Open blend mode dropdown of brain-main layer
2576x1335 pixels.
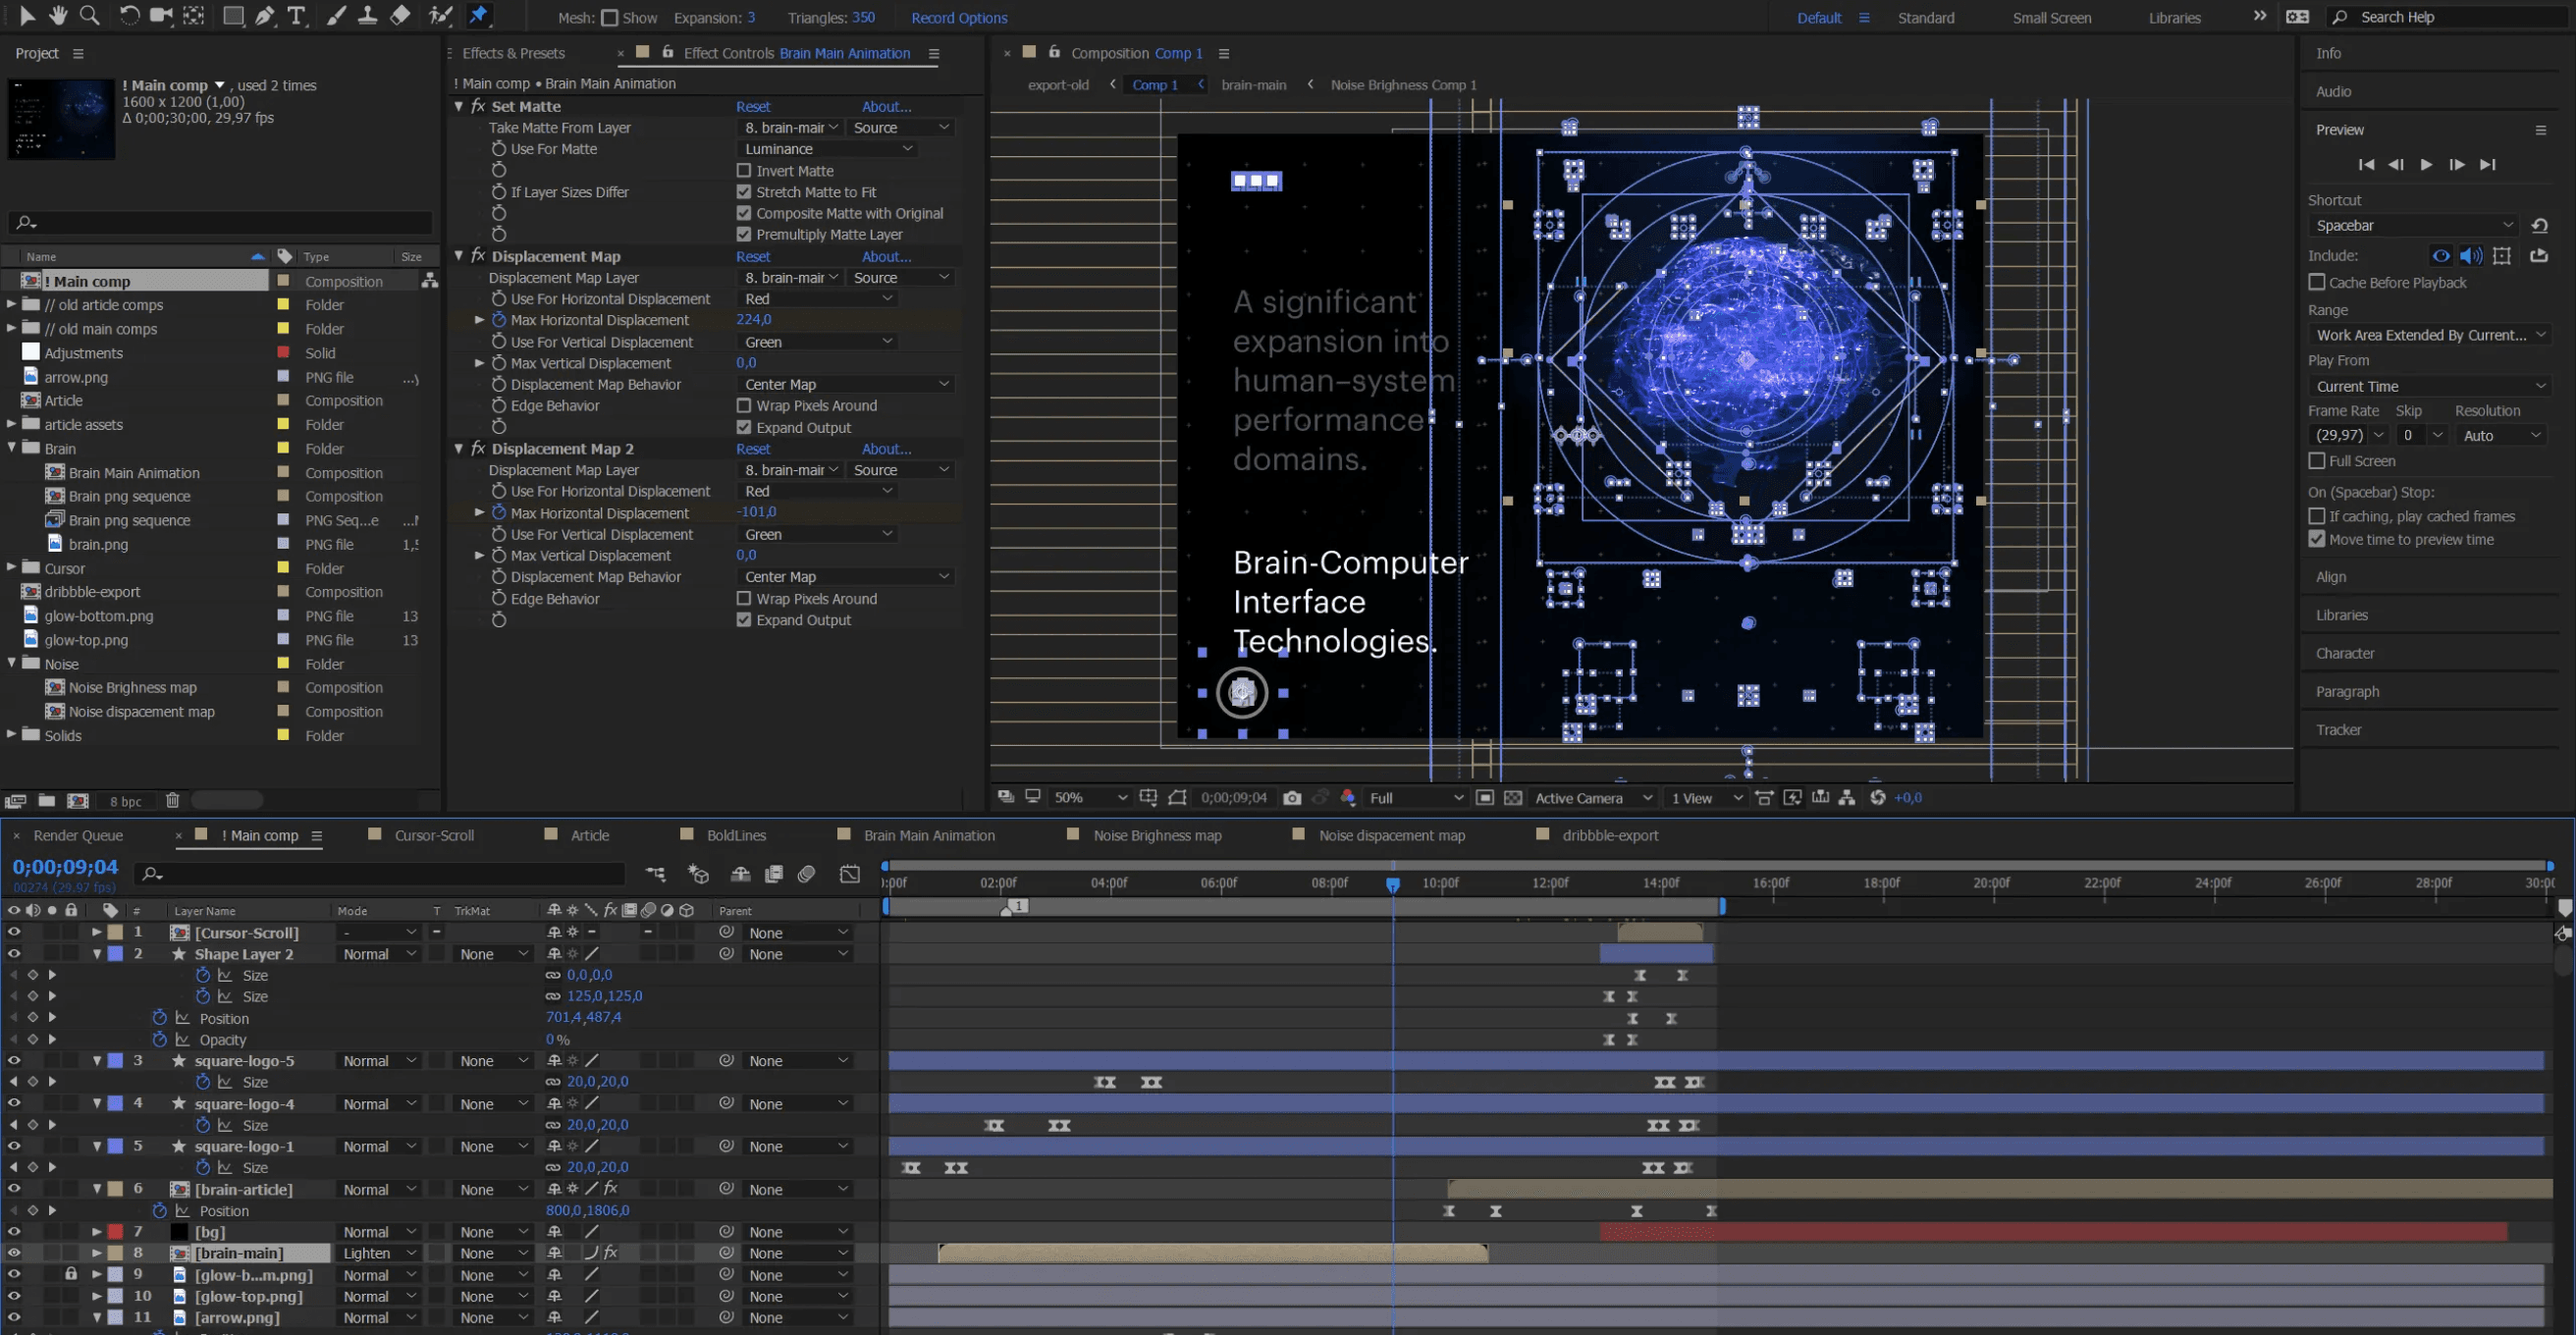point(378,1253)
